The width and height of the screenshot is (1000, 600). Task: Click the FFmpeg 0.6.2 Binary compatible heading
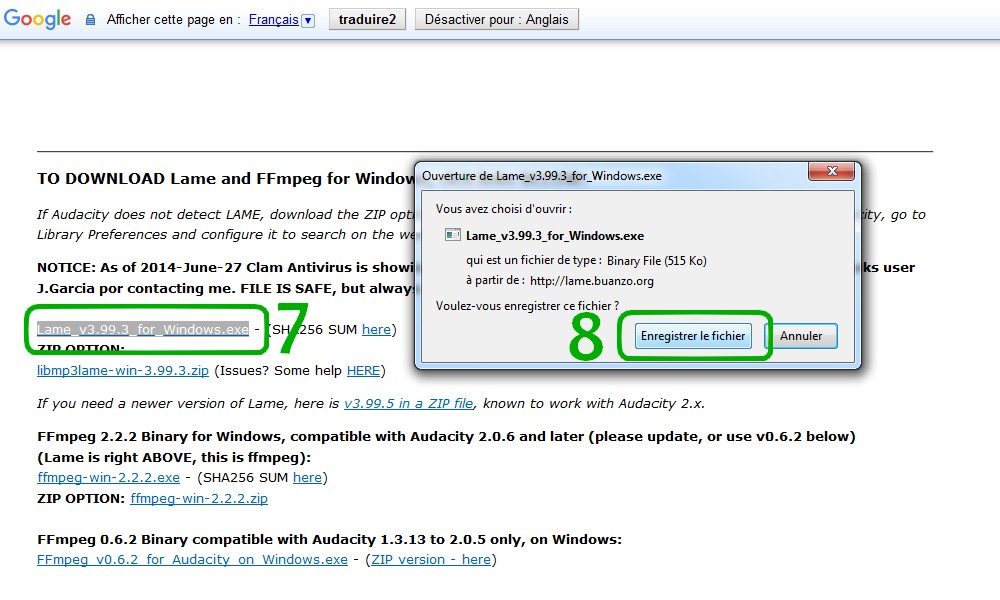pyautogui.click(x=330, y=539)
